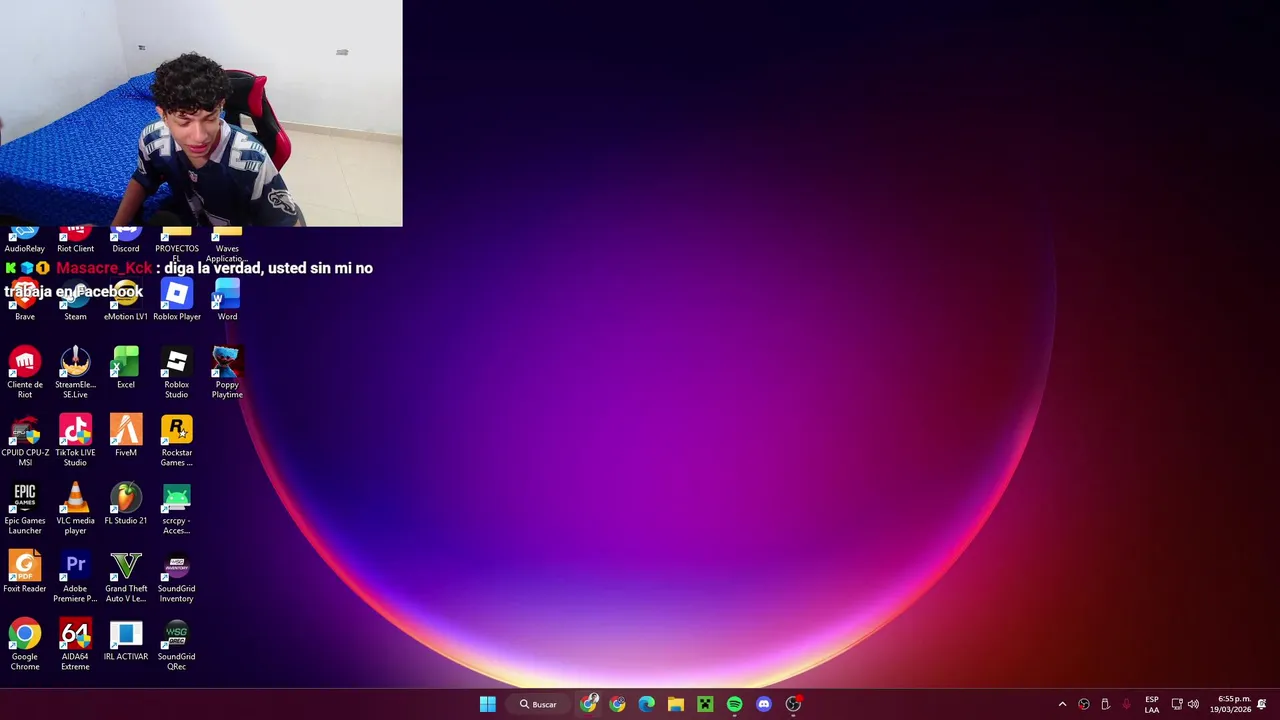Select the Epic Games Launcher desktop icon
The height and width of the screenshot is (720, 1280).
click(x=25, y=509)
